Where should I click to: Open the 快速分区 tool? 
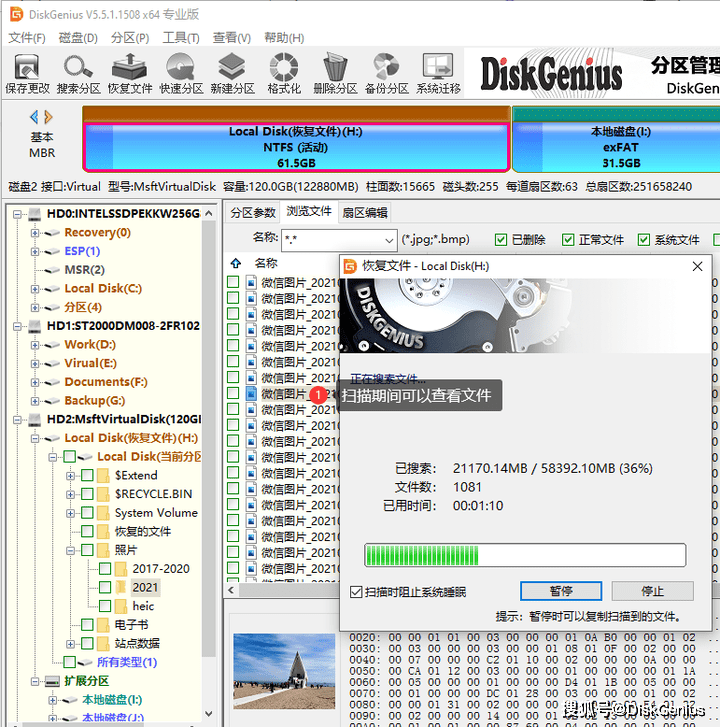tap(181, 74)
